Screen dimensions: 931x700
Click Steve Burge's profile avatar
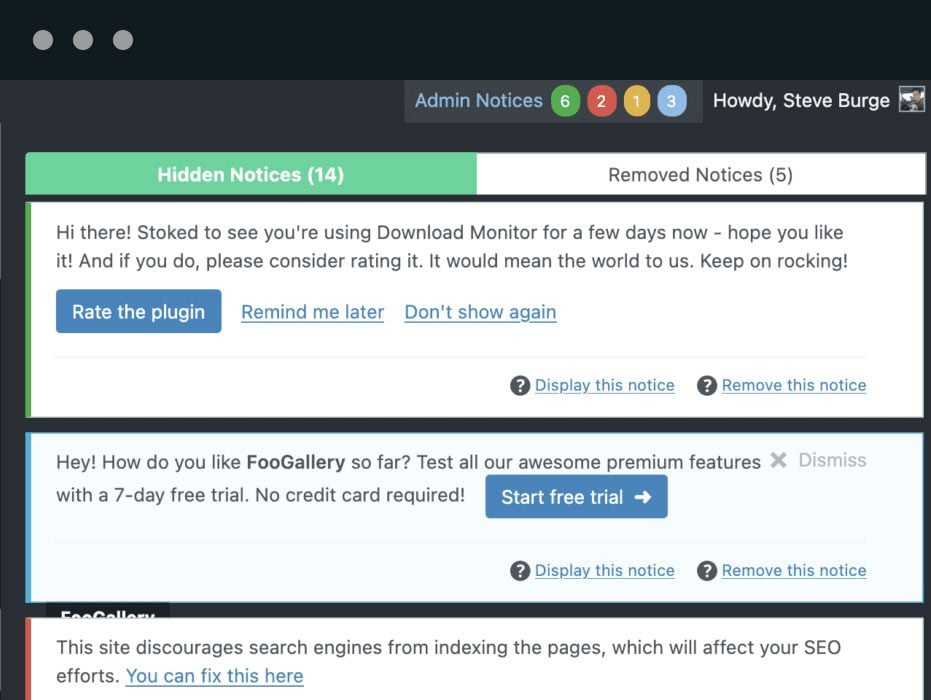[911, 100]
